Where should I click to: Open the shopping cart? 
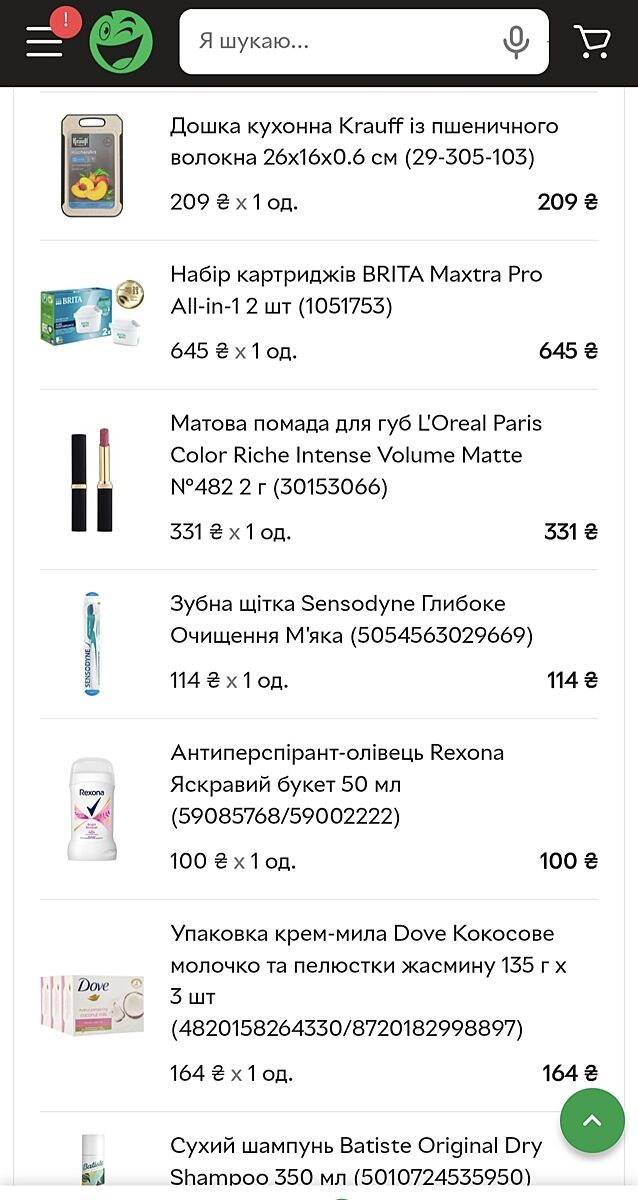(x=592, y=41)
